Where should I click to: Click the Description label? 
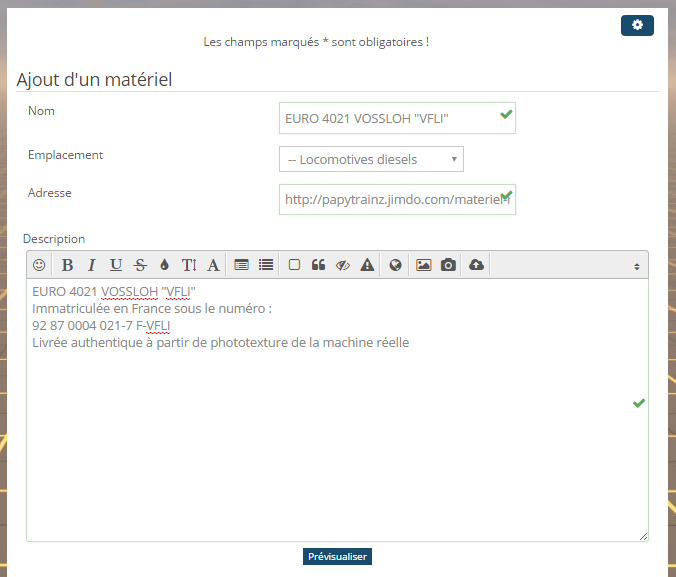point(54,239)
